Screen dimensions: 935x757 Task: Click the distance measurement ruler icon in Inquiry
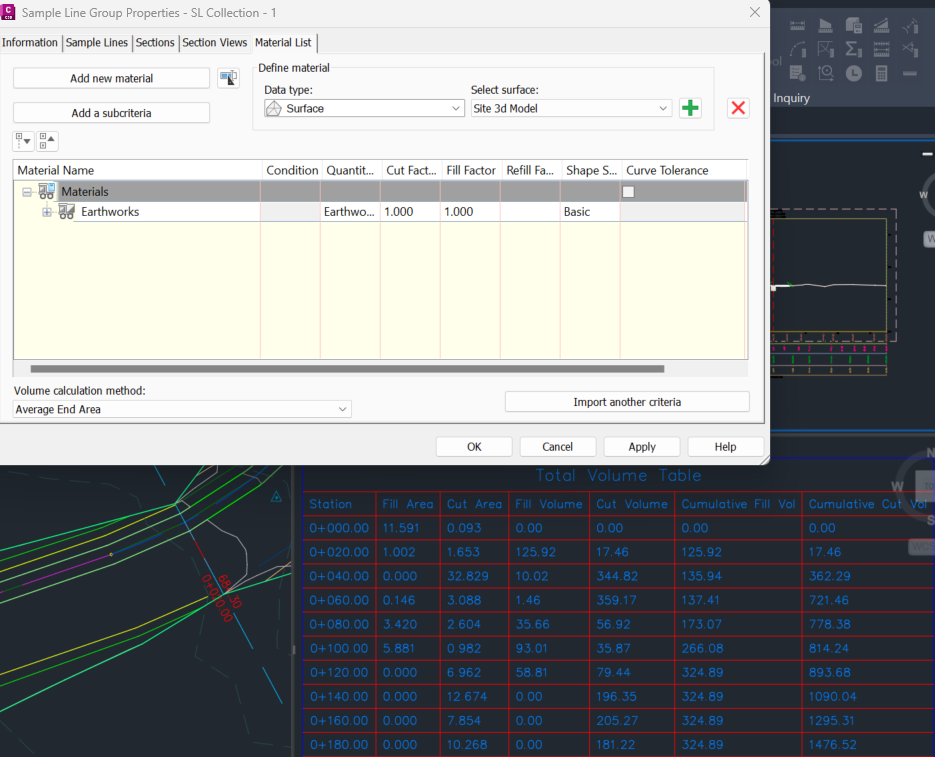[x=797, y=24]
